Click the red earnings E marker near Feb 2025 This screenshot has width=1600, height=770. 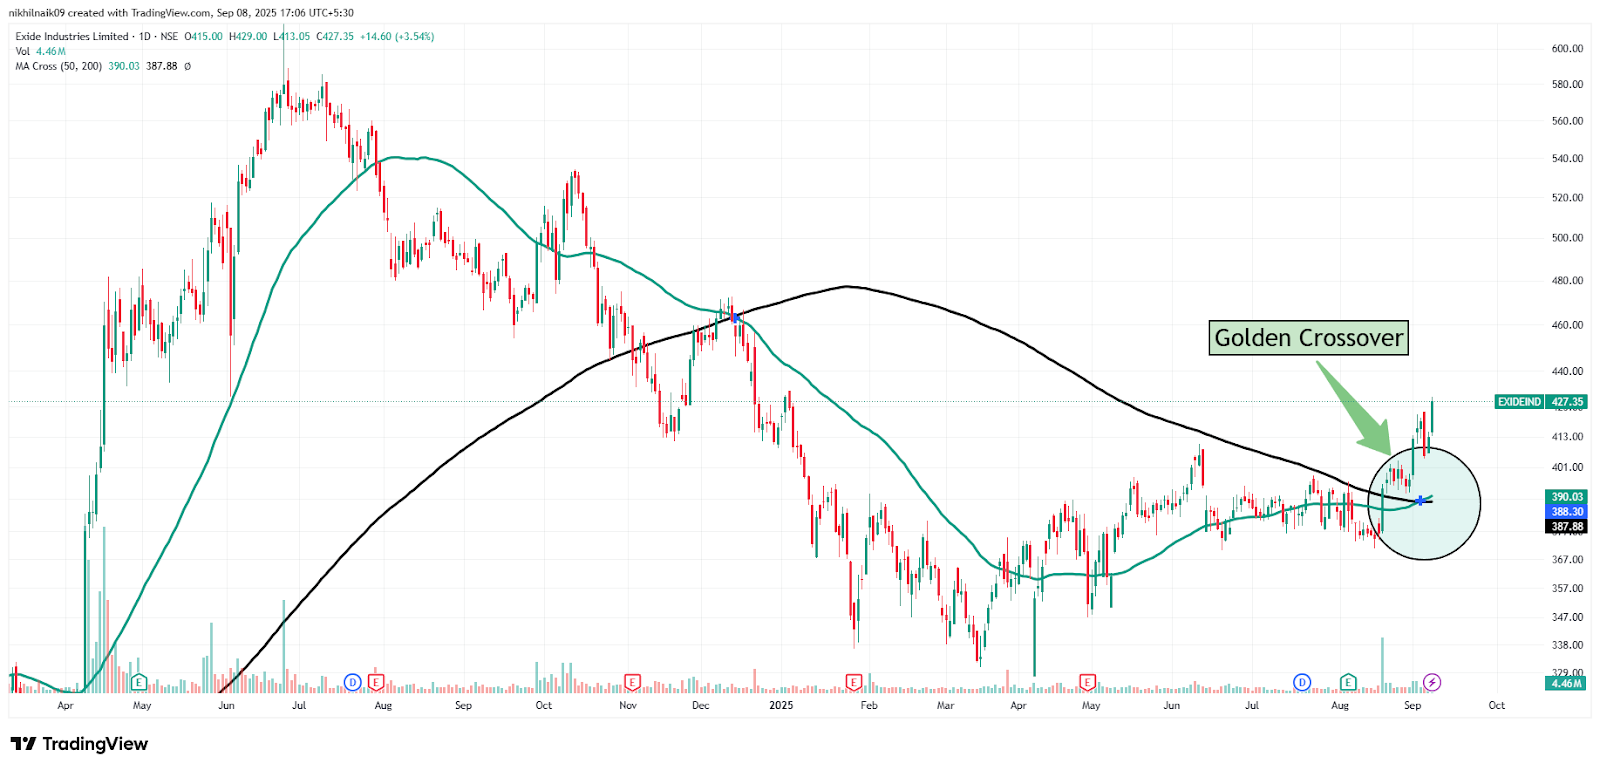point(853,683)
